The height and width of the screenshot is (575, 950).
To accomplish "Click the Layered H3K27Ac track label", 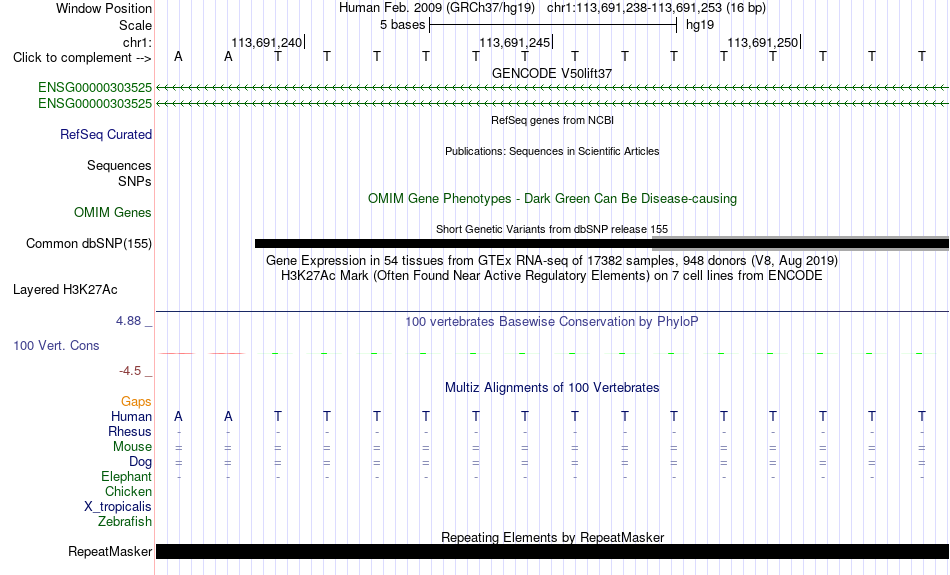I will (65, 290).
